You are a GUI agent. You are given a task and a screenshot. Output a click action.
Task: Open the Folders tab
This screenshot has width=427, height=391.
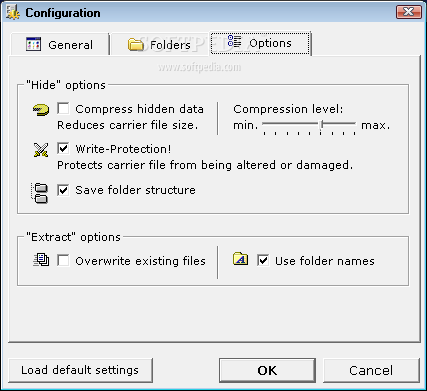click(x=160, y=44)
